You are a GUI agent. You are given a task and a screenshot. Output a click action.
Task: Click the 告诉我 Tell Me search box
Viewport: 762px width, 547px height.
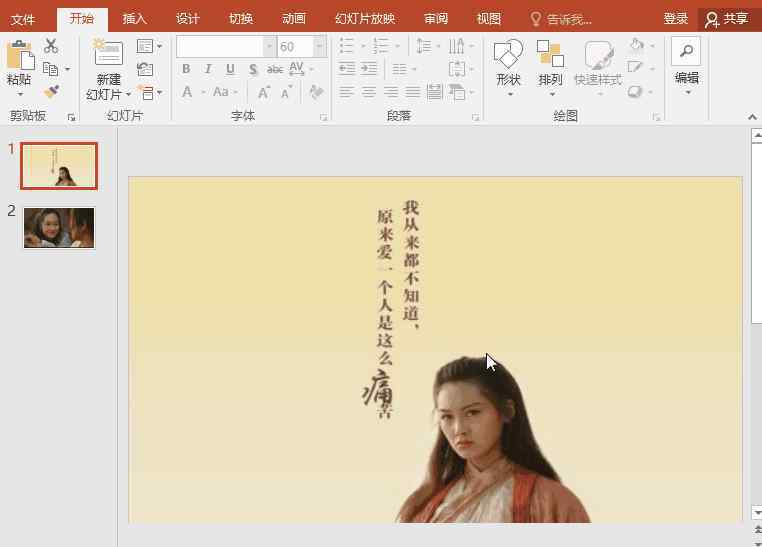click(x=561, y=19)
